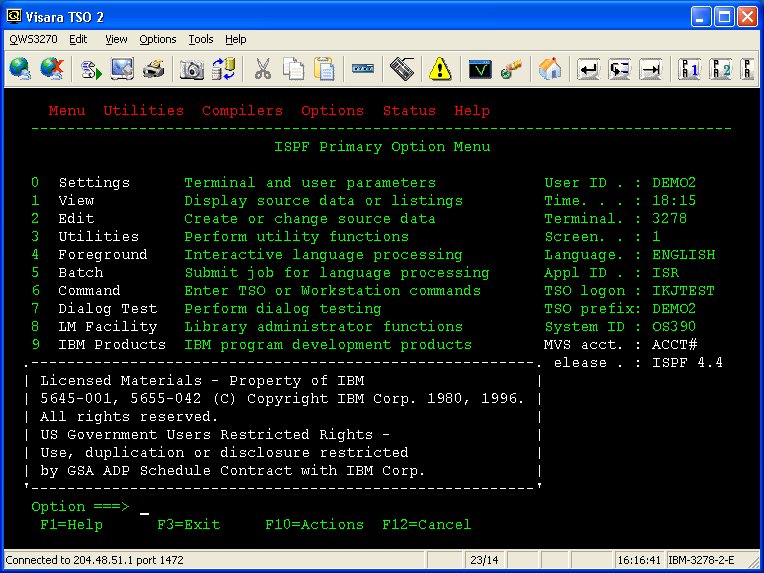Screen dimensions: 764x573
Task: Click the yellow warning triangle icon
Action: click(440, 69)
